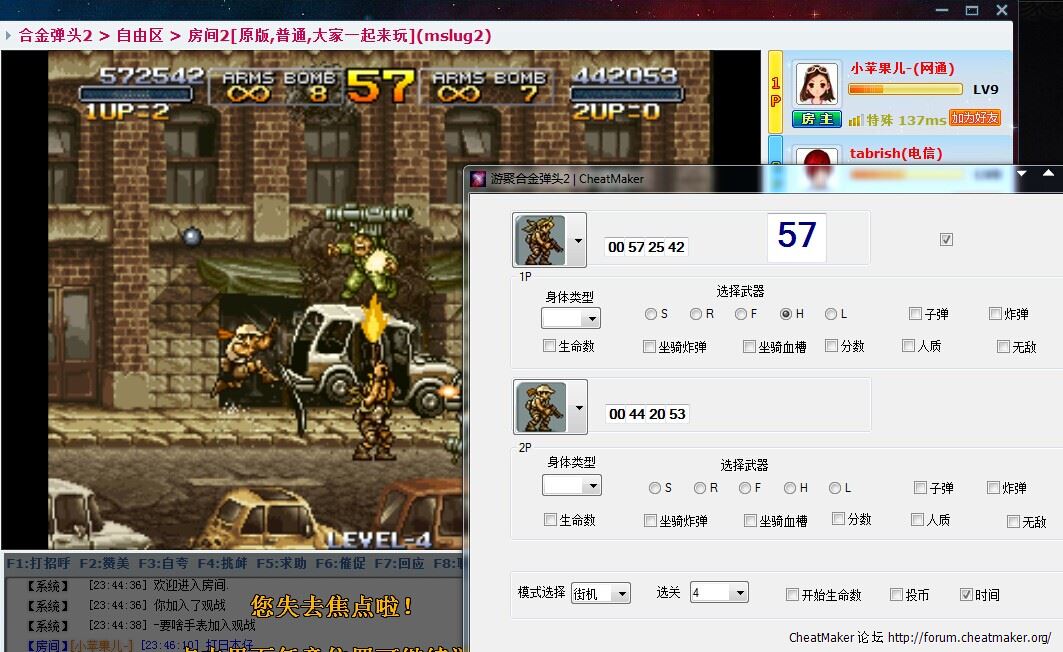
Task: Click 自由区 in the breadcrumb
Action: click(140, 36)
